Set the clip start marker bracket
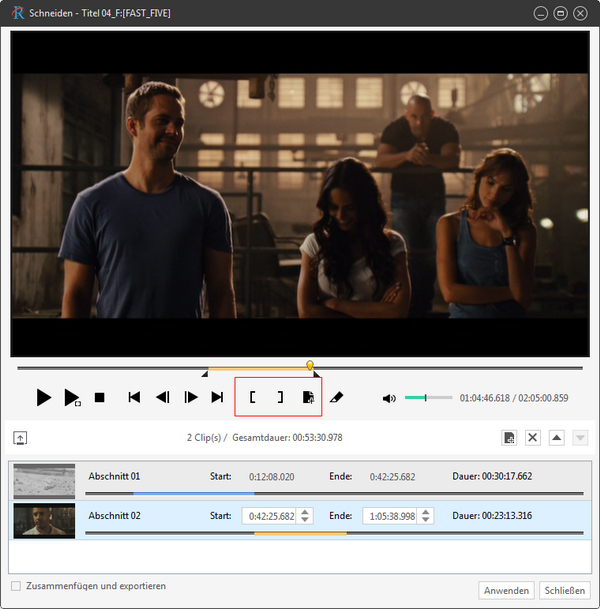The height and width of the screenshot is (609, 600). [252, 397]
